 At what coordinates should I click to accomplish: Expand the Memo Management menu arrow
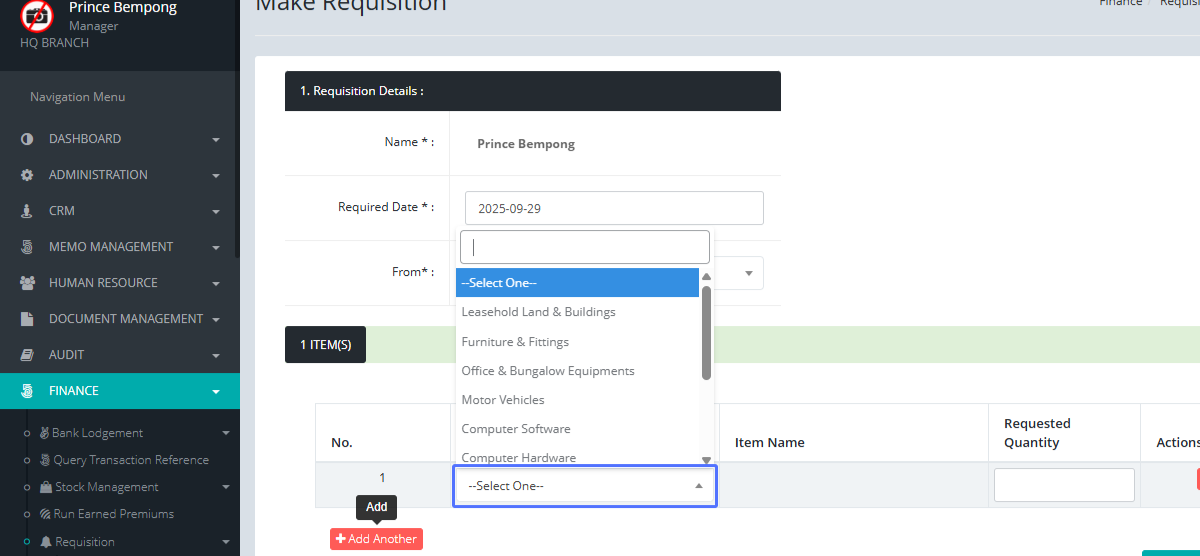[216, 248]
